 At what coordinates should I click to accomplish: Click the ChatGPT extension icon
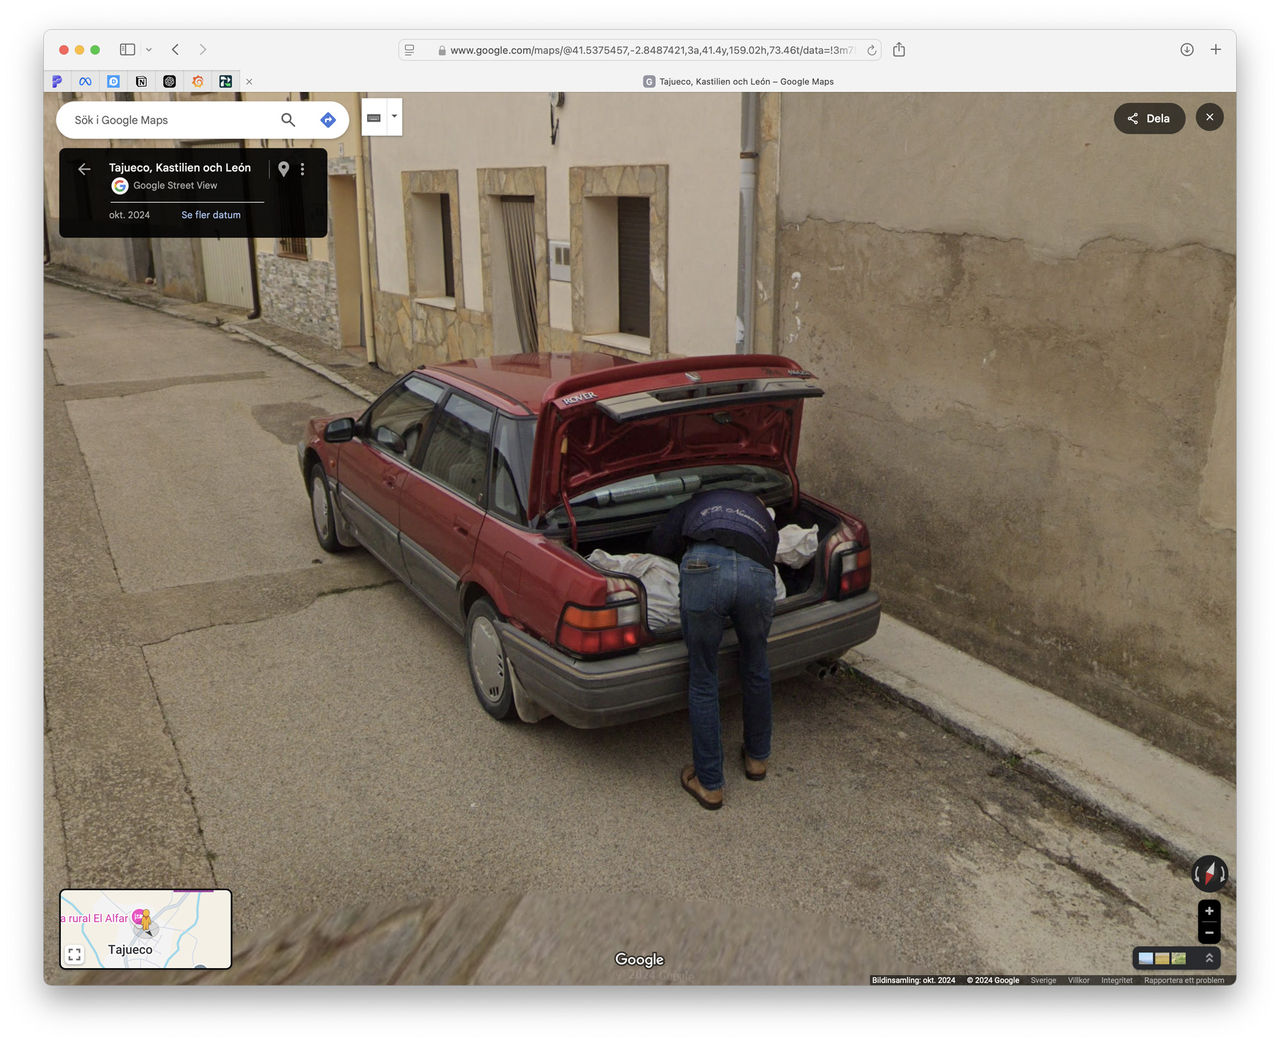(170, 81)
